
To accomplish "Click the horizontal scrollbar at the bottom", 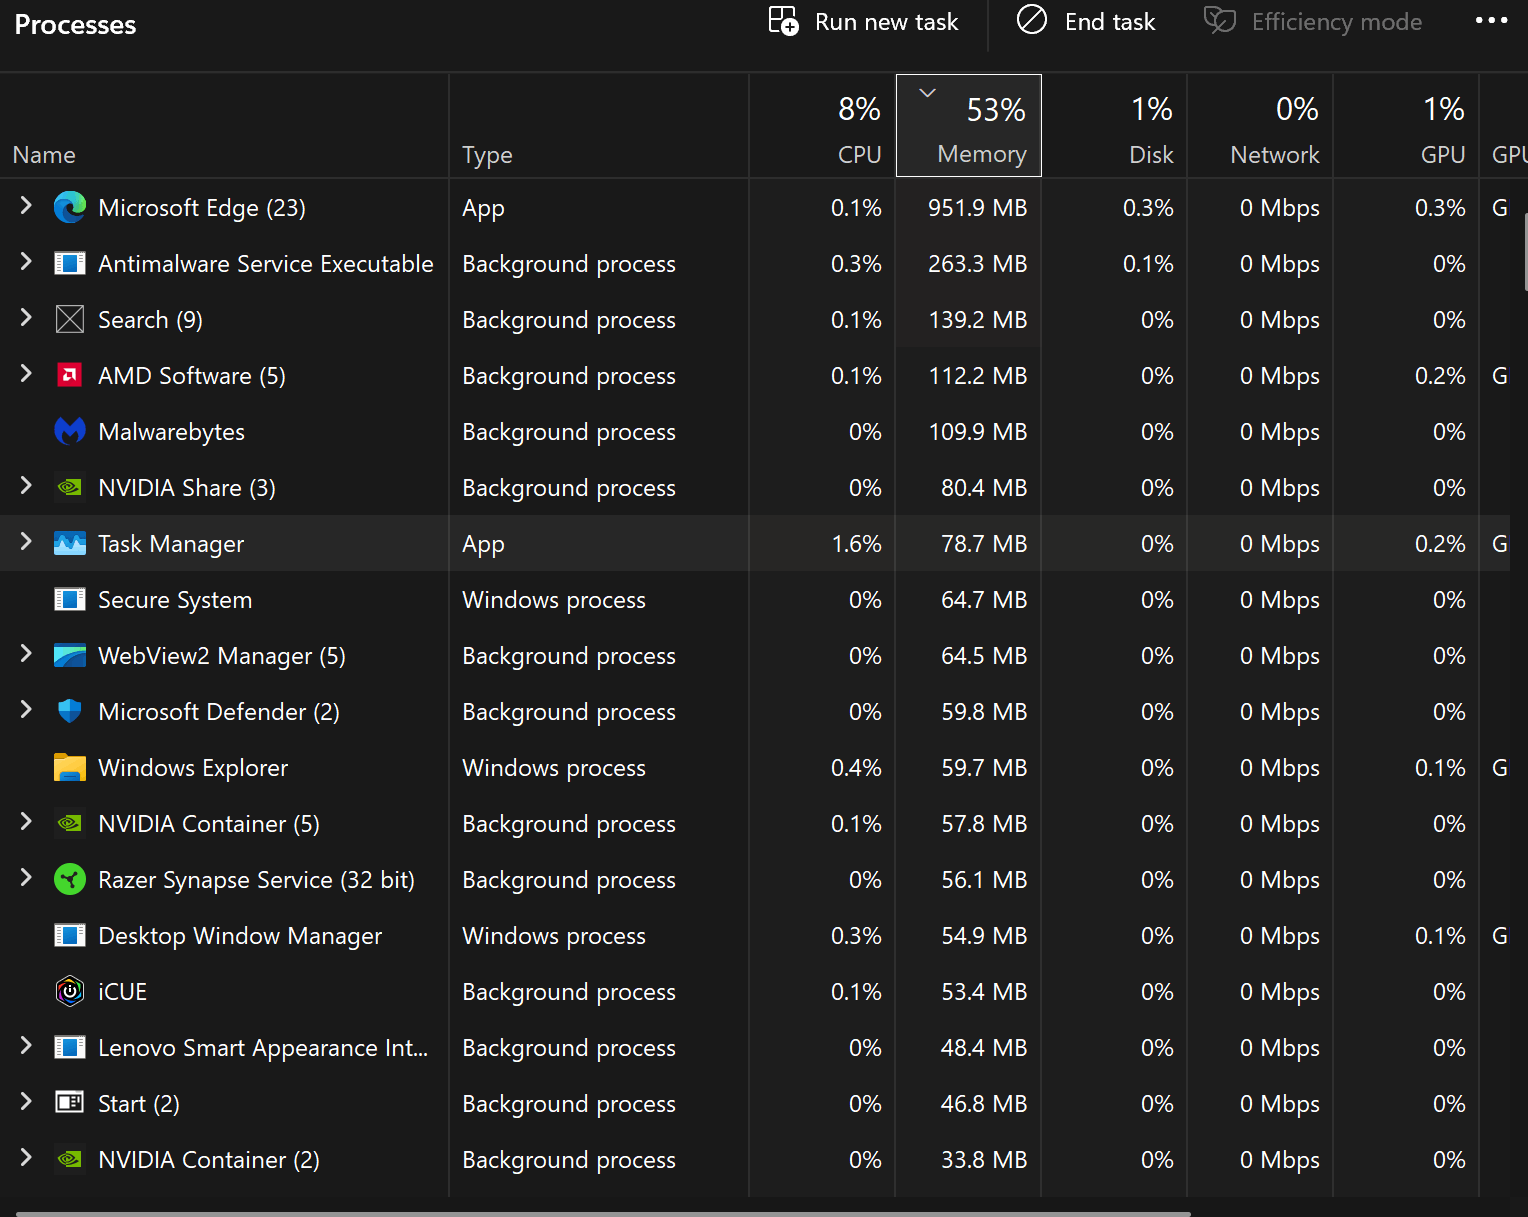I will point(603,1213).
